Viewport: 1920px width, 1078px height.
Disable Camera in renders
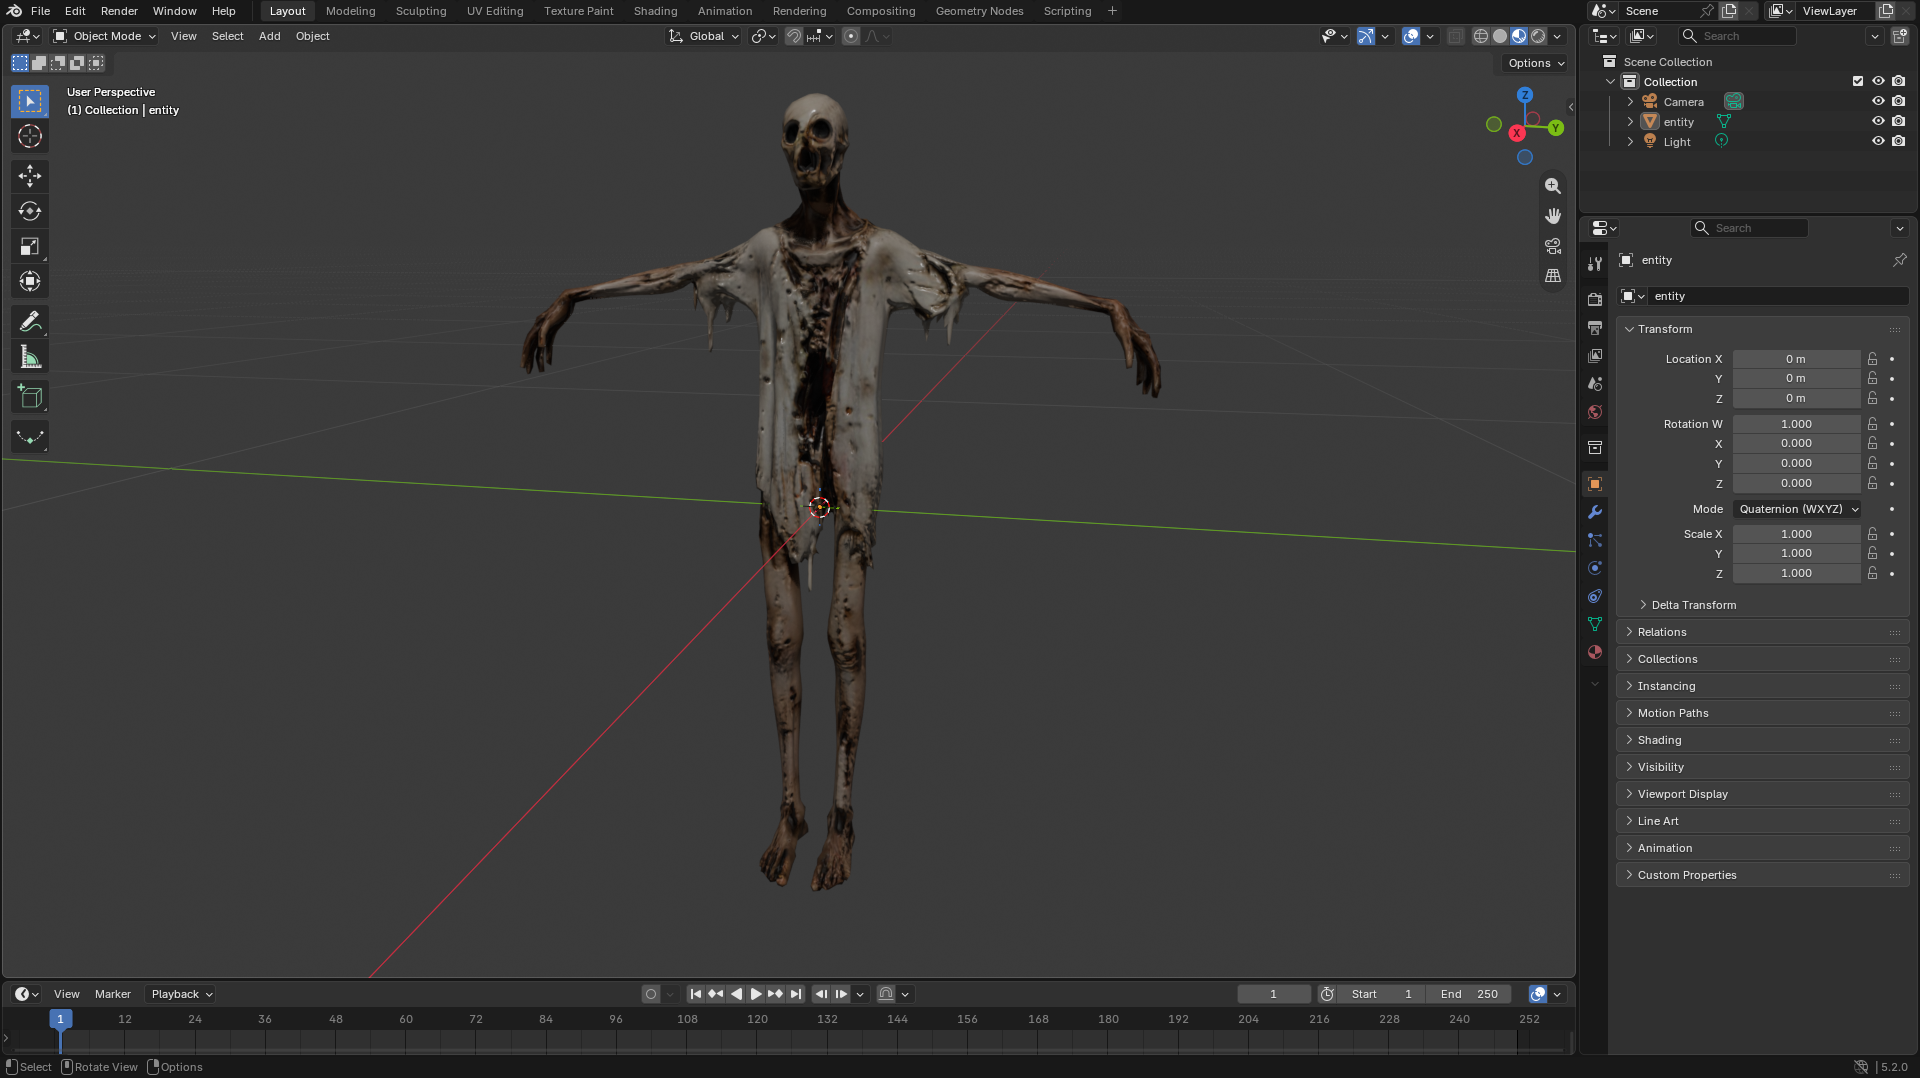[1899, 102]
